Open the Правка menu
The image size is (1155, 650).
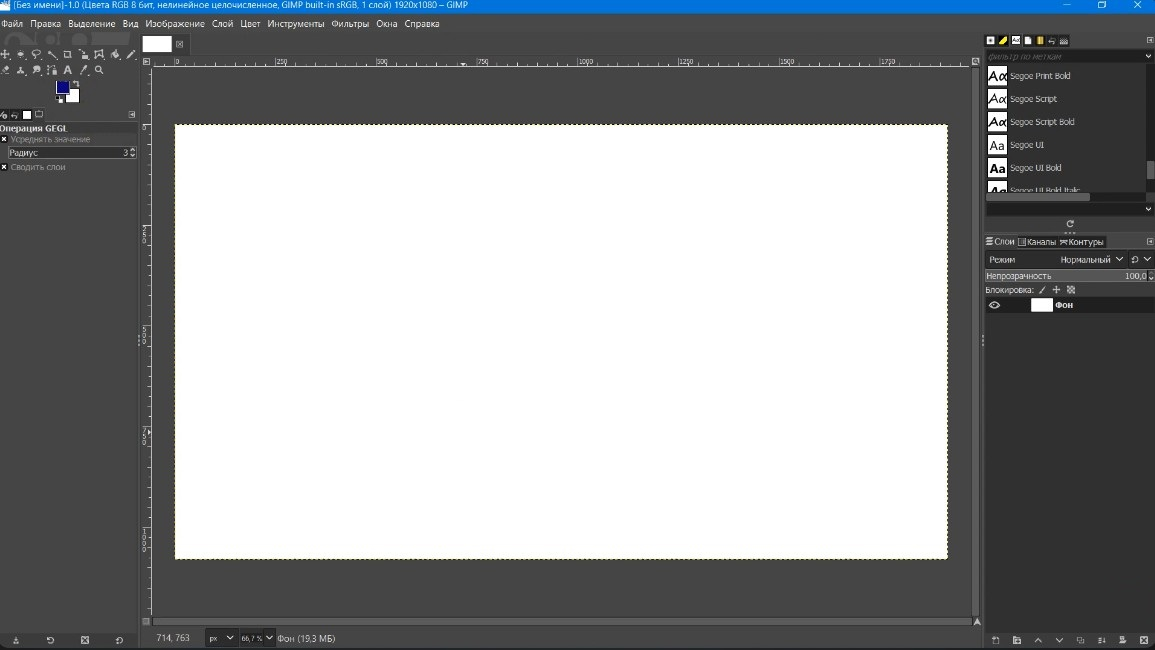[x=46, y=24]
